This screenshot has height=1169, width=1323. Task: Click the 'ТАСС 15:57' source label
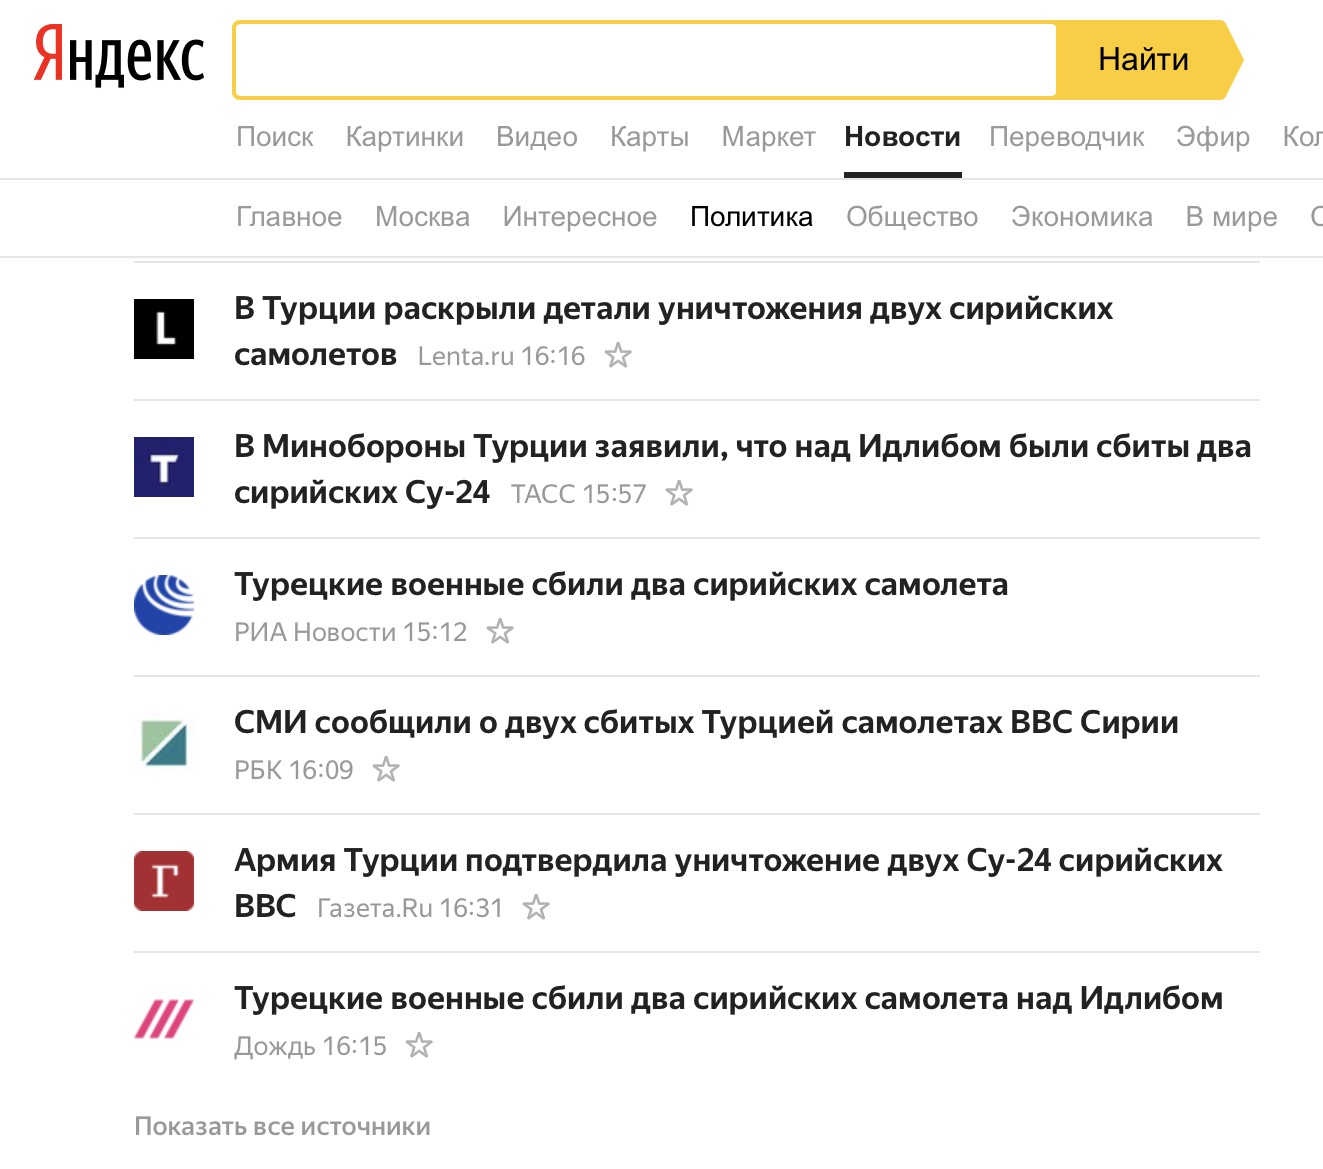pos(578,494)
